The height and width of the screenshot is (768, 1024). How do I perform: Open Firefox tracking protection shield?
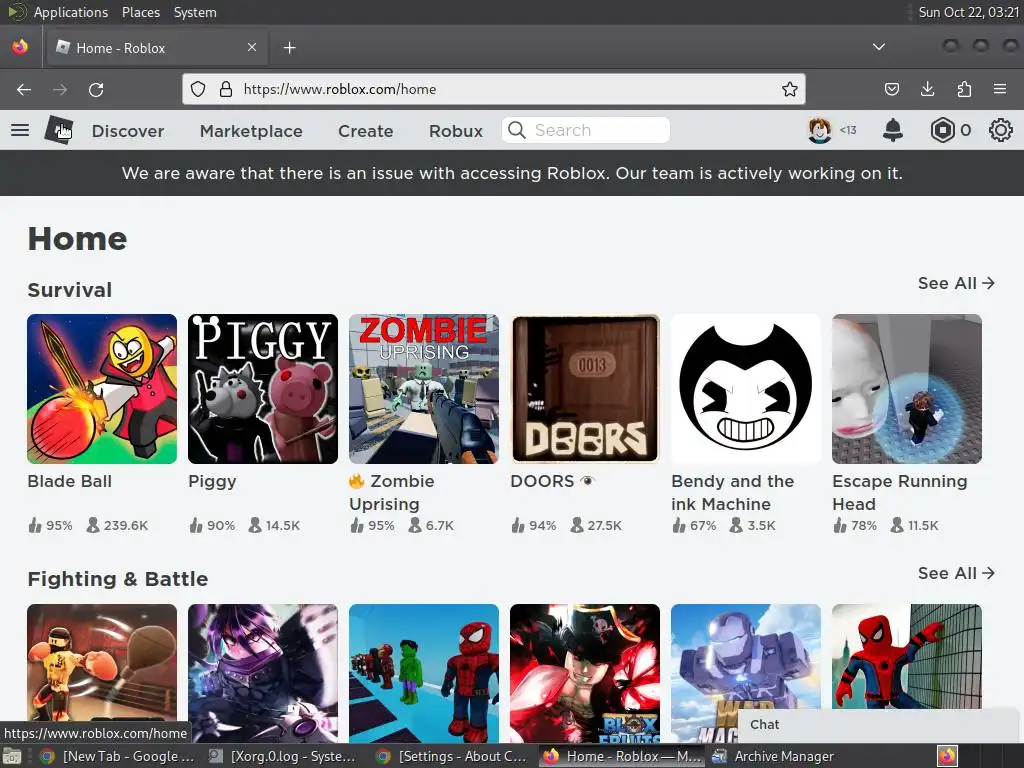tap(198, 89)
